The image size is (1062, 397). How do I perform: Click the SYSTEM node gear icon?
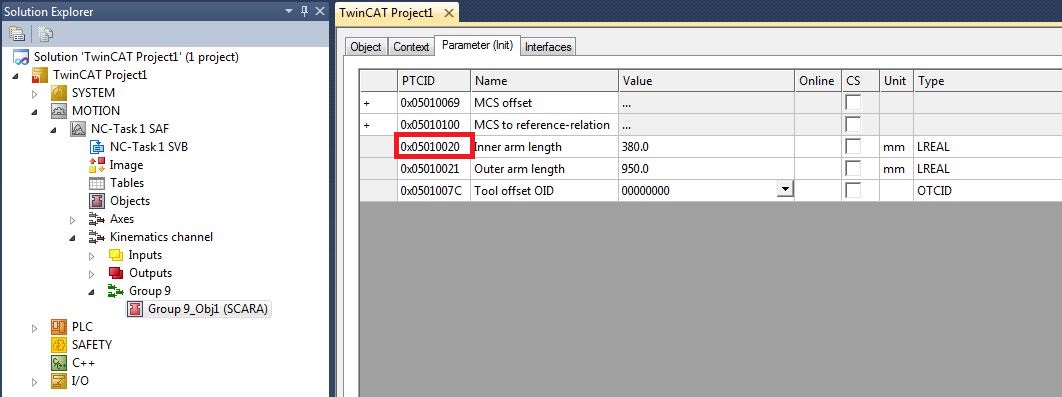tap(60, 93)
